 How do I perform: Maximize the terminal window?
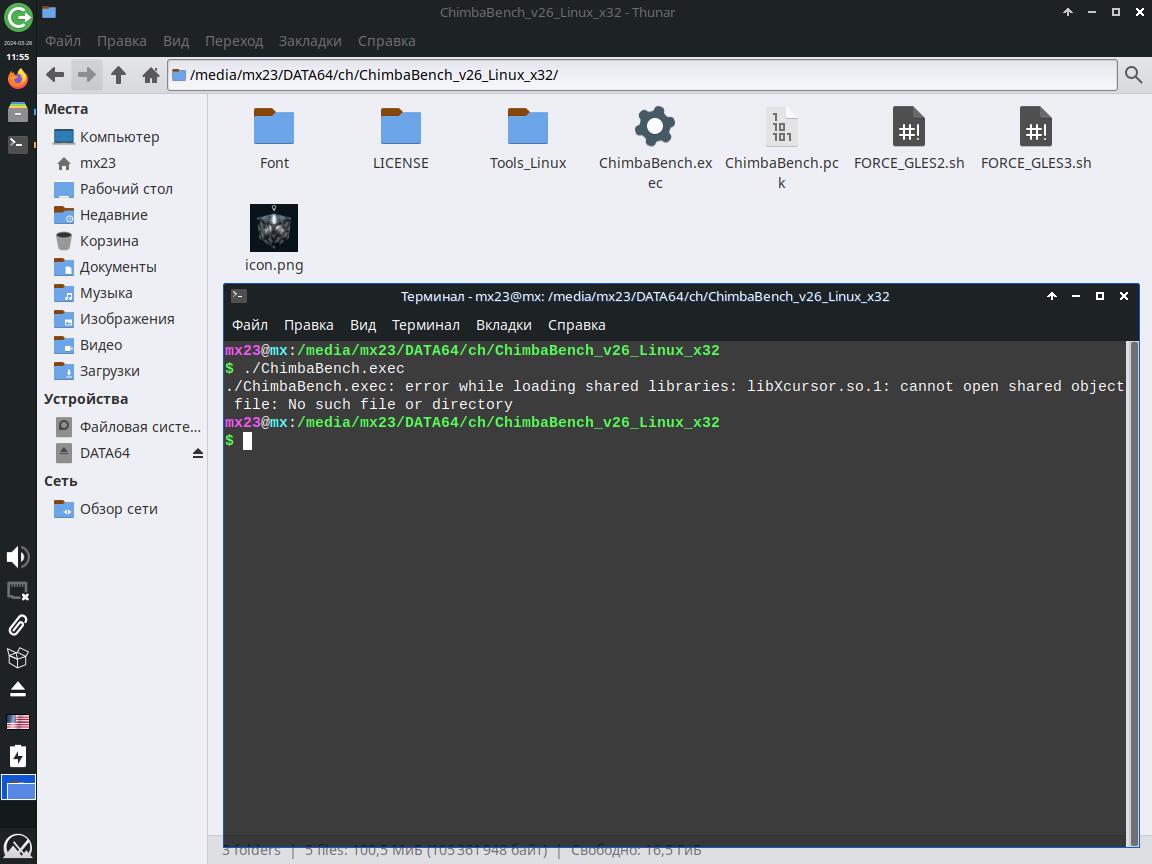pyautogui.click(x=1100, y=296)
